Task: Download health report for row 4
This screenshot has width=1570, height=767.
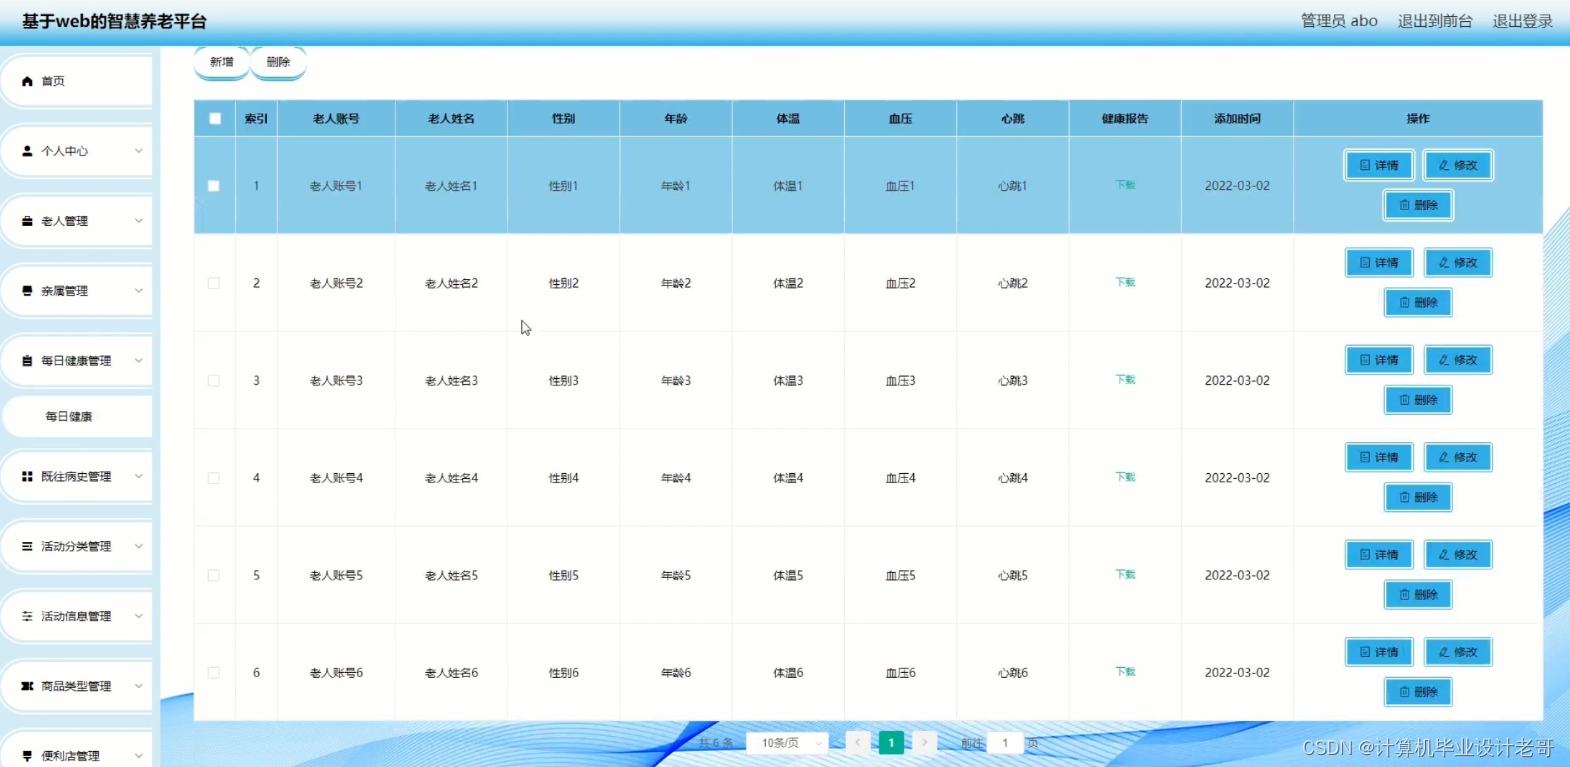Action: (x=1125, y=477)
